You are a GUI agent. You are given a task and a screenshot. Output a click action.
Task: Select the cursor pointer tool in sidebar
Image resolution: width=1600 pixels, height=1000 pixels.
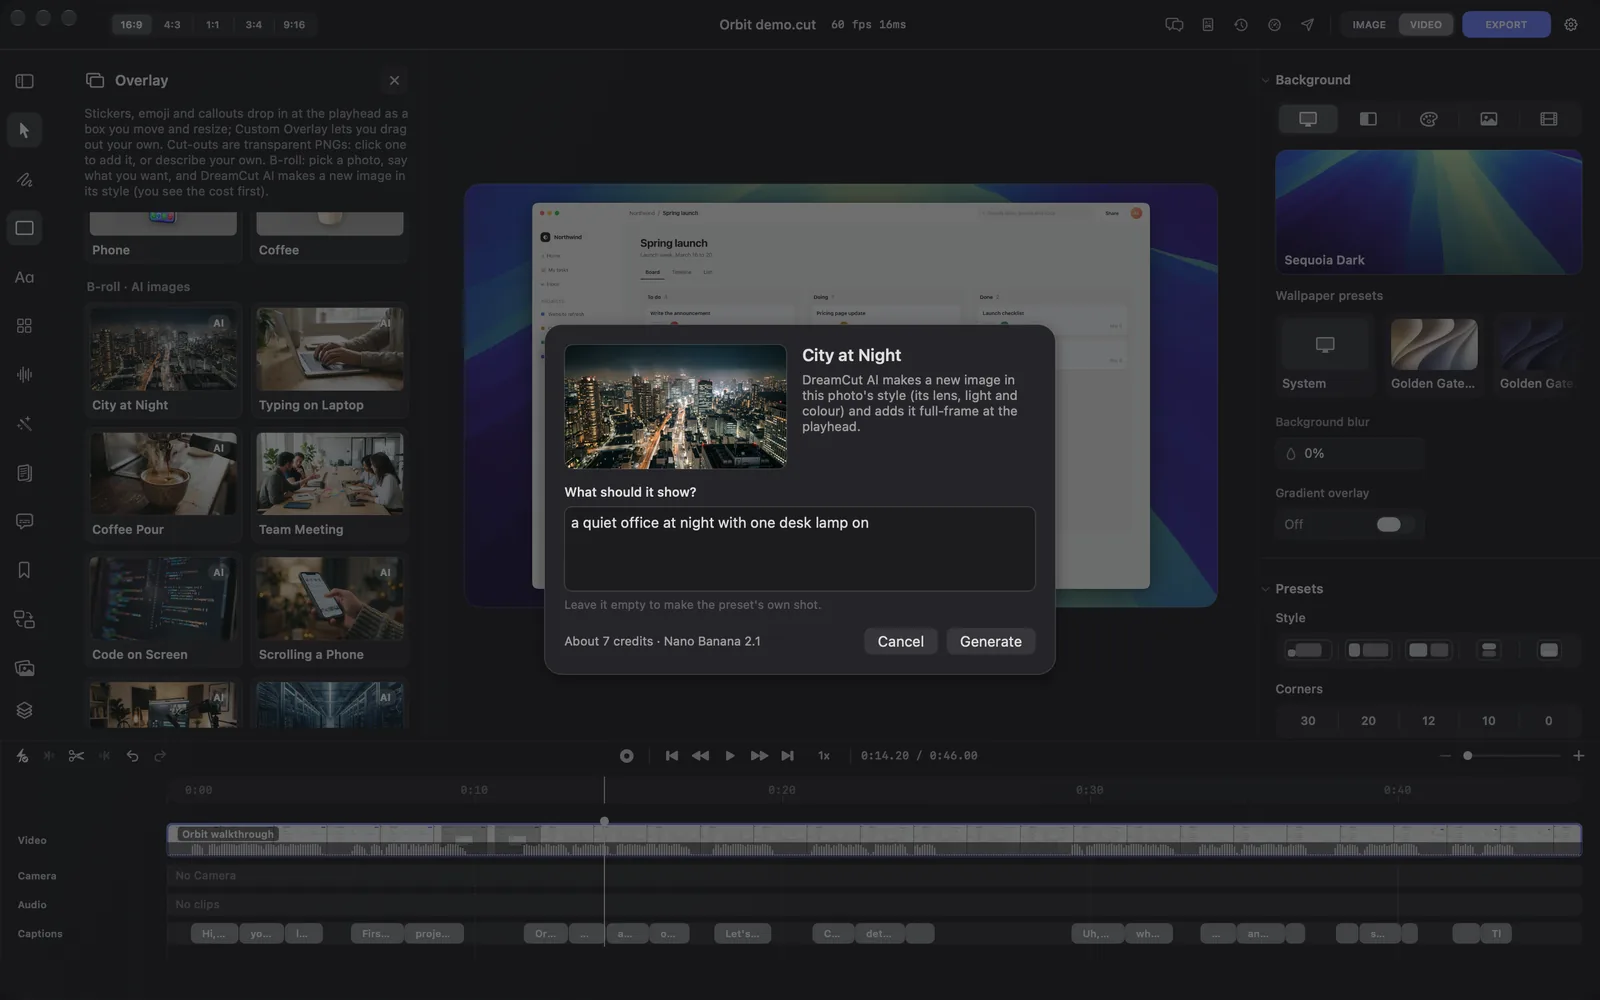coord(24,130)
